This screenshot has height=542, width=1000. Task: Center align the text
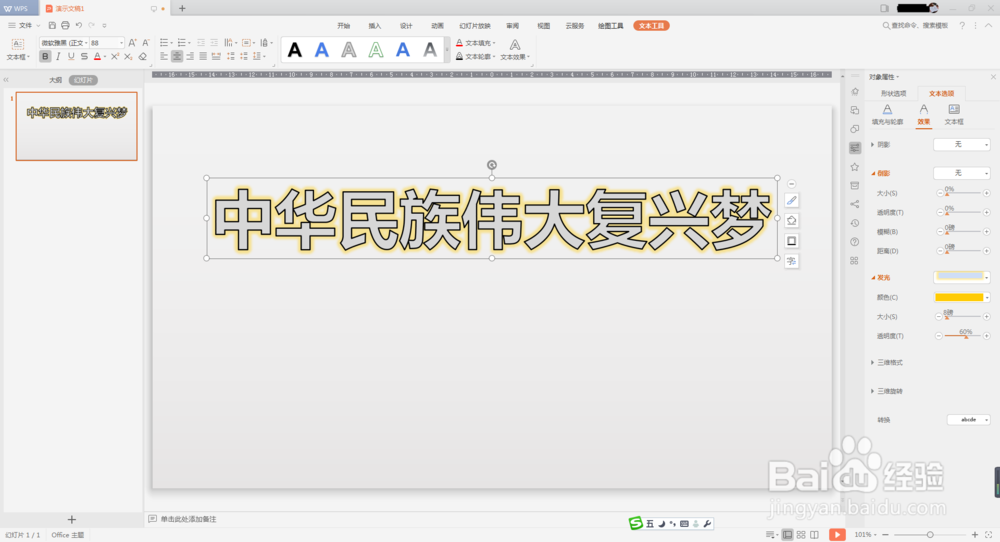pos(177,57)
